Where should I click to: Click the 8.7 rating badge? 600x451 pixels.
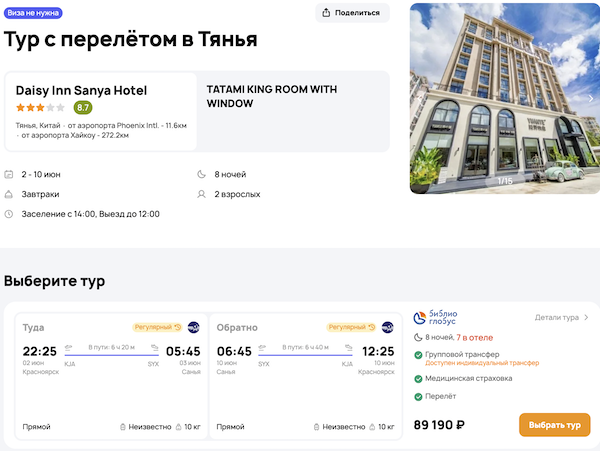pyautogui.click(x=83, y=107)
